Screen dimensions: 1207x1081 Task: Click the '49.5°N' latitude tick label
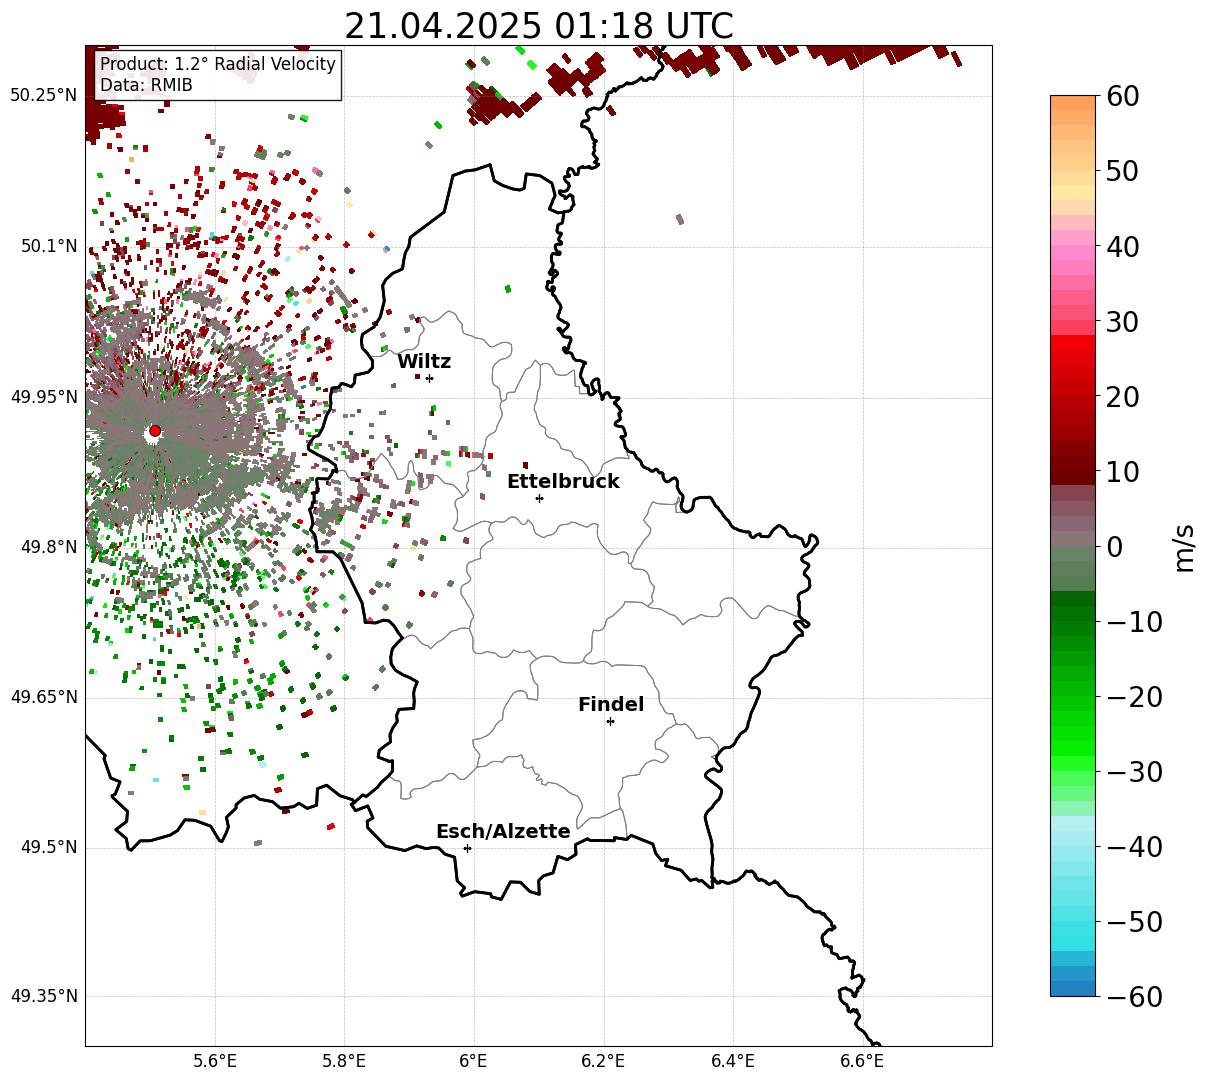coord(48,847)
